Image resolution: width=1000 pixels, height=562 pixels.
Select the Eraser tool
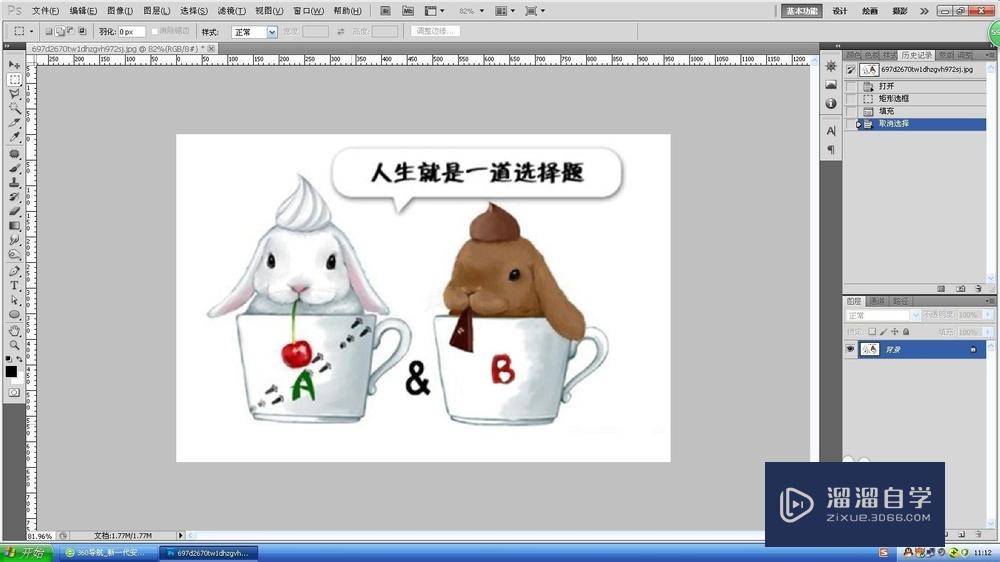point(14,211)
